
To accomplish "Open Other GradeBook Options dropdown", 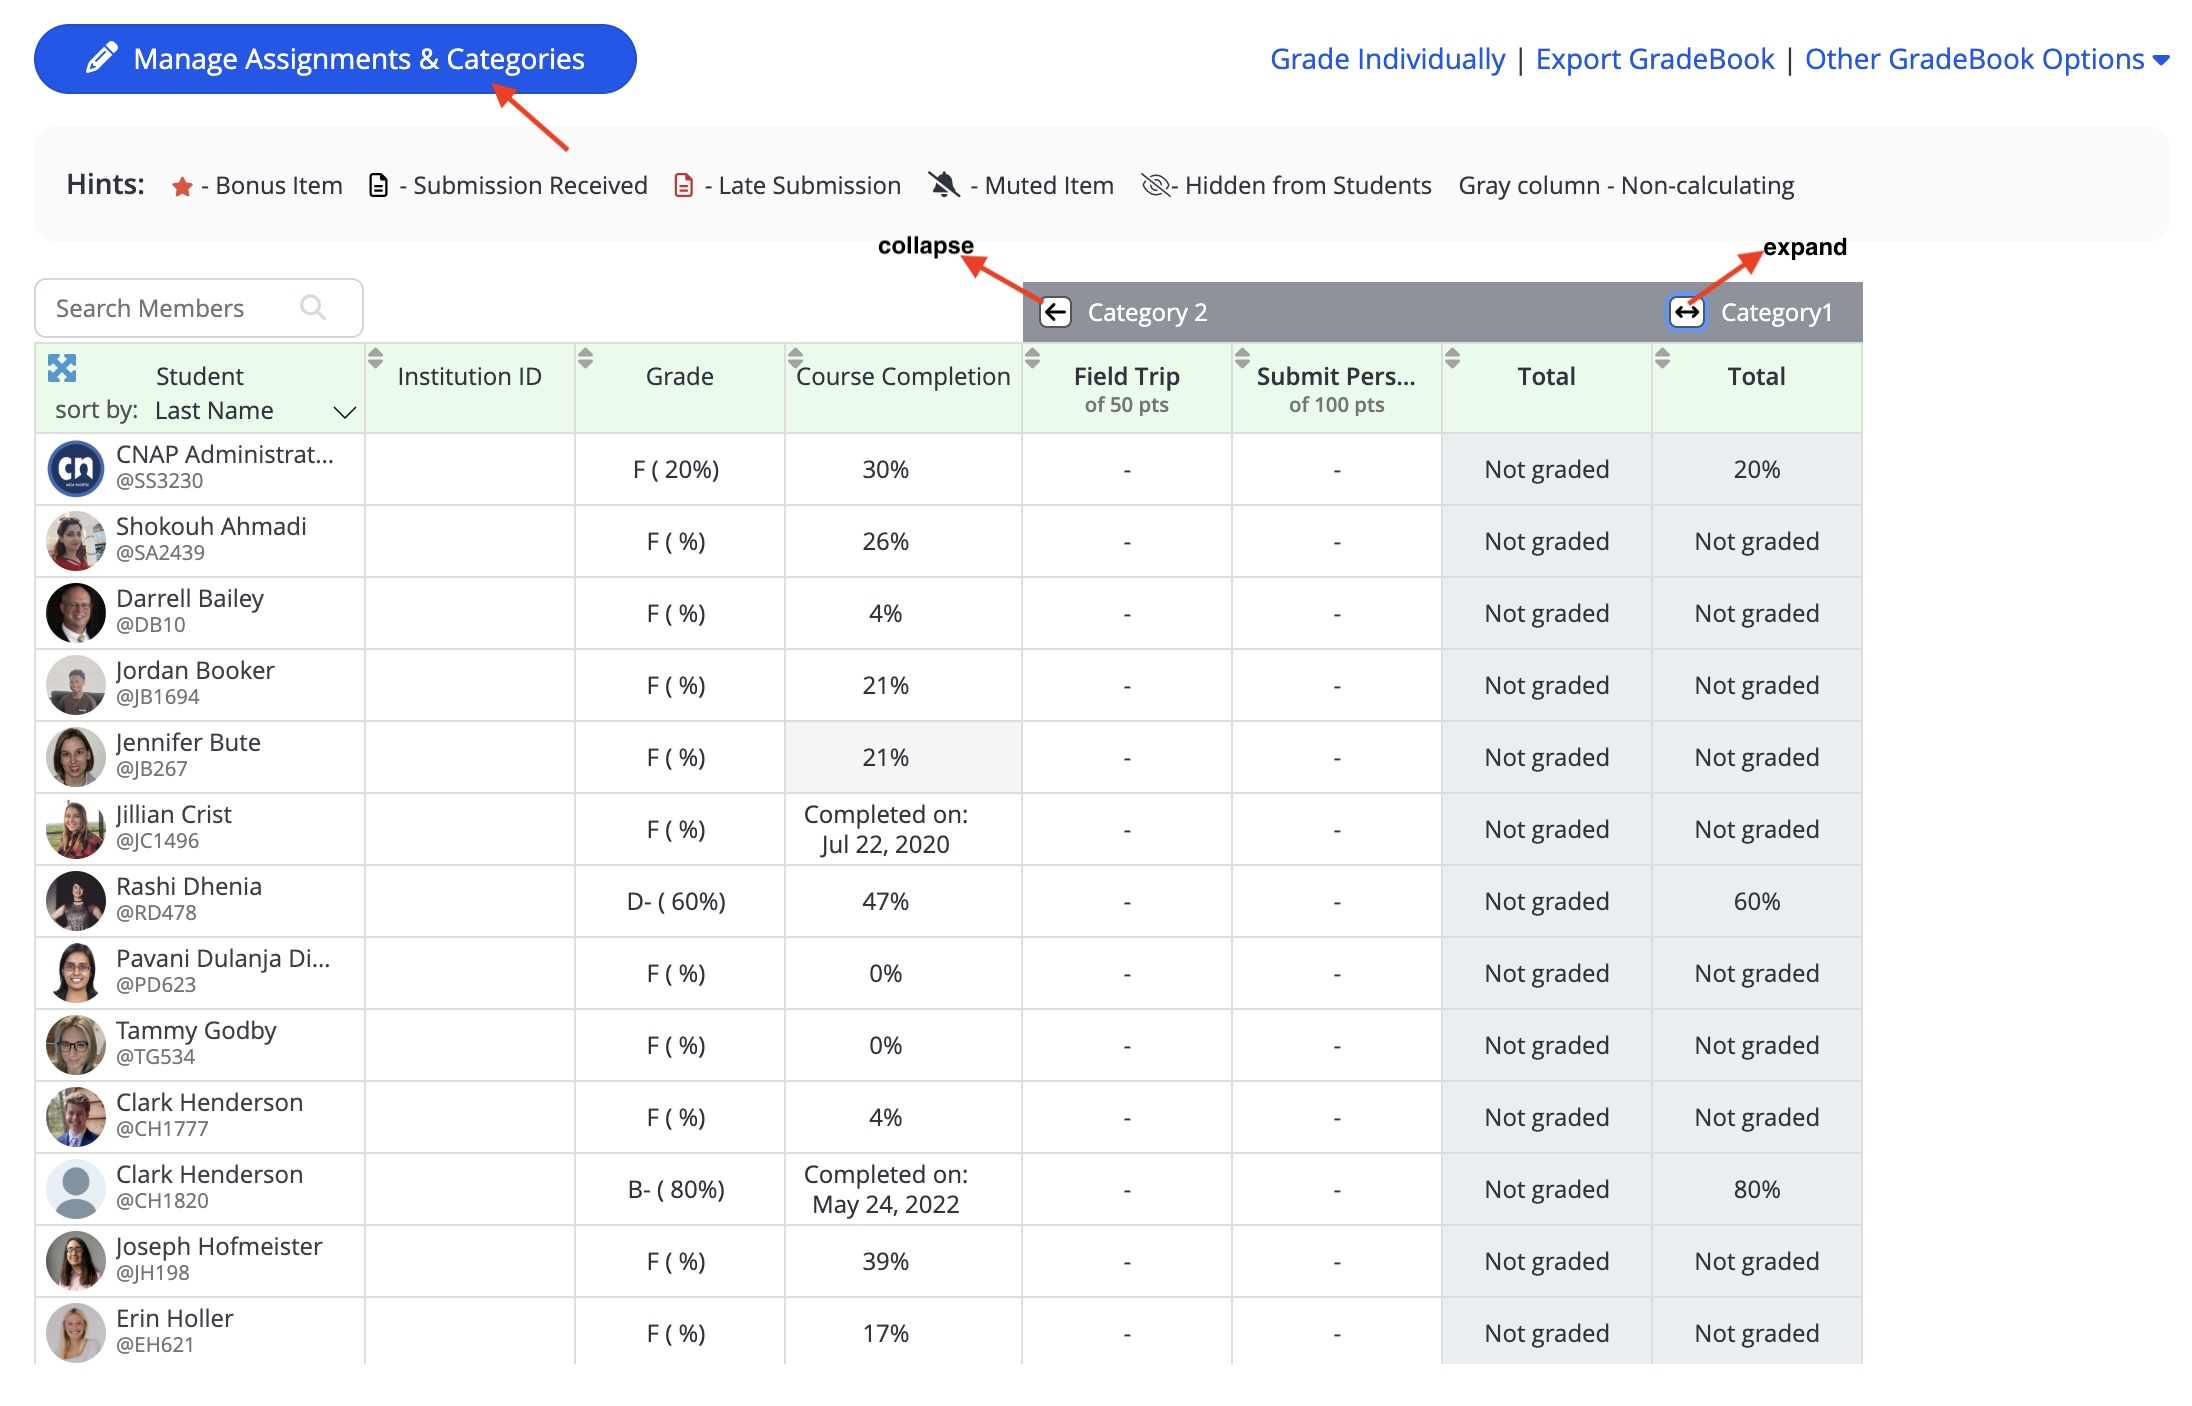I will tap(1987, 59).
